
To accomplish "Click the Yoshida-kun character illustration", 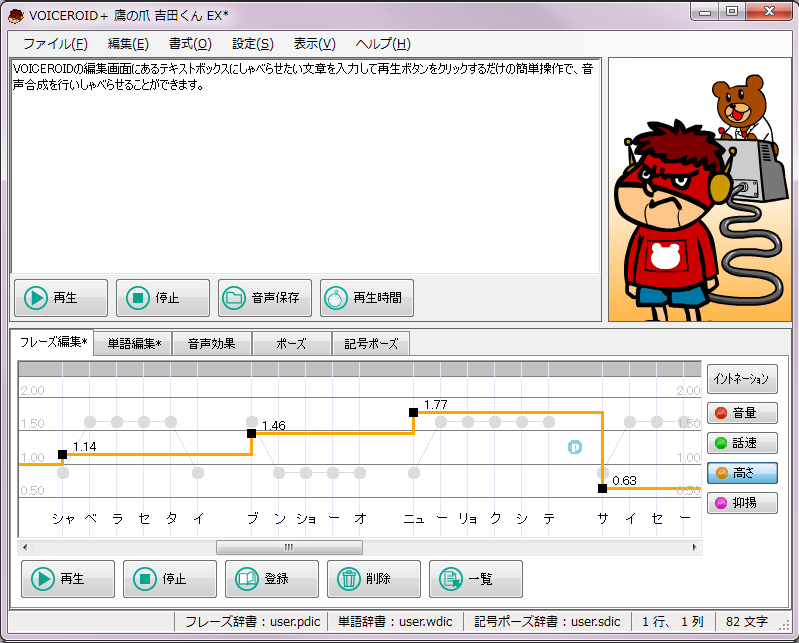I will [x=700, y=190].
